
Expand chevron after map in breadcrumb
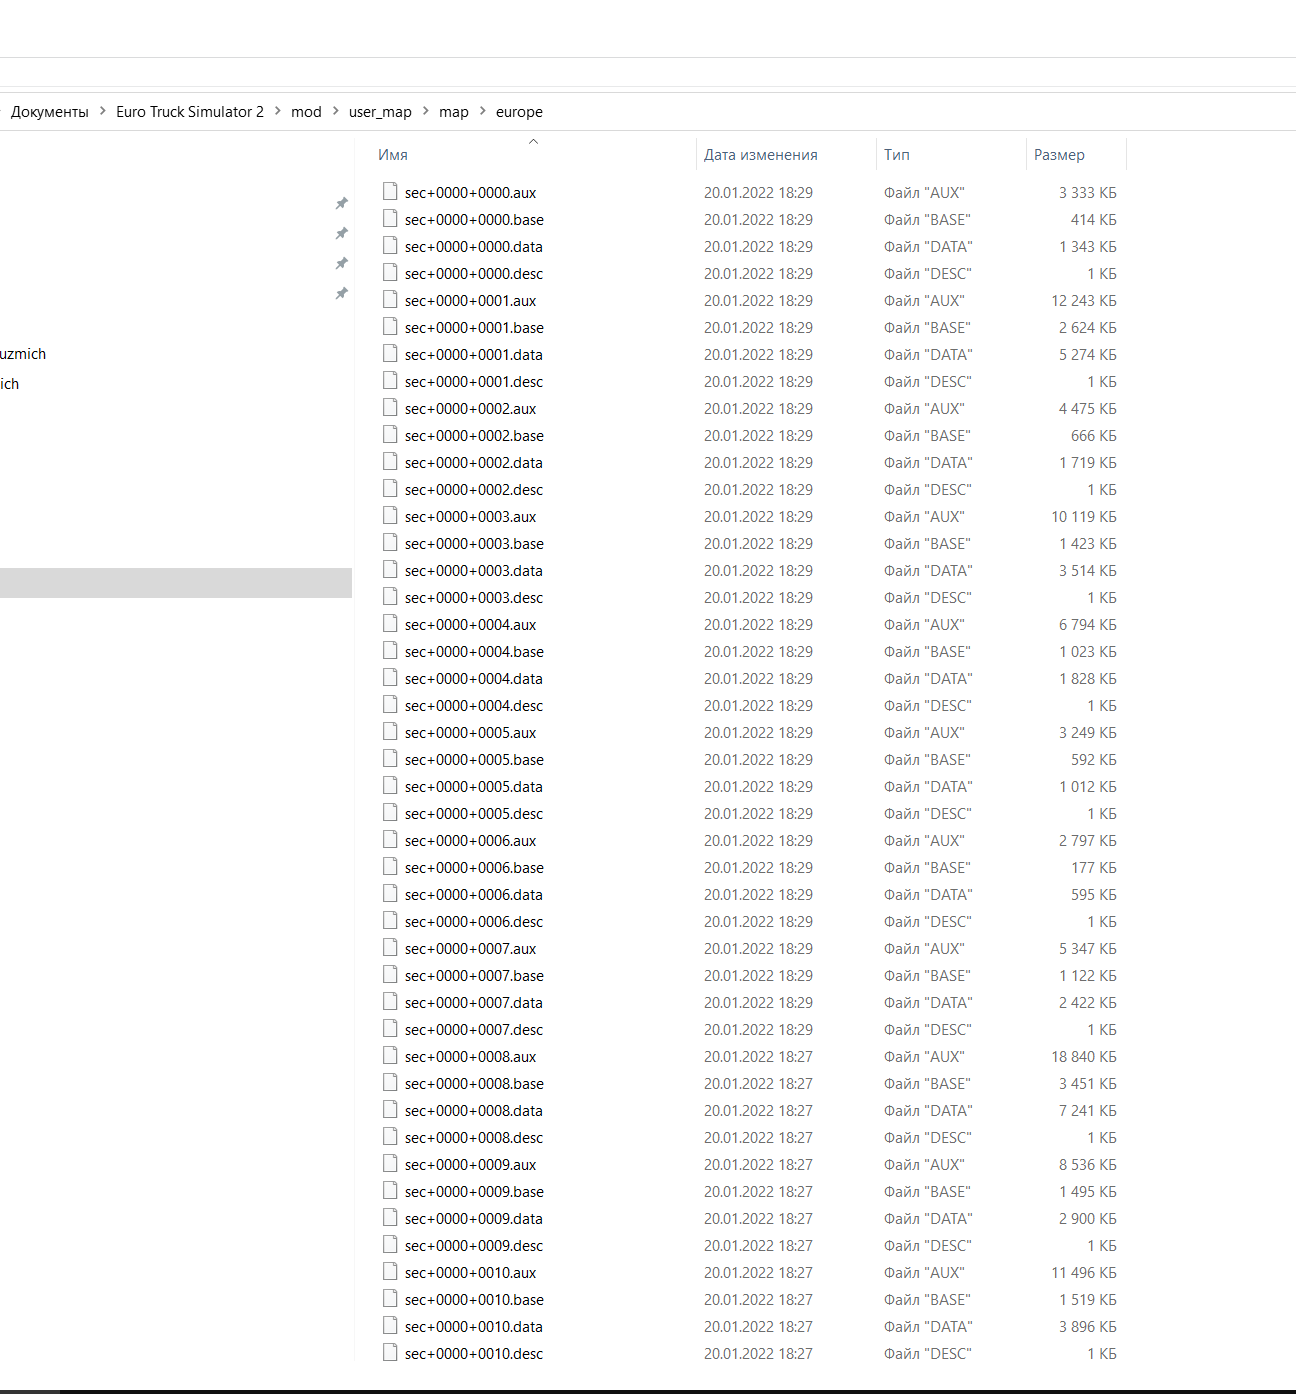(482, 111)
